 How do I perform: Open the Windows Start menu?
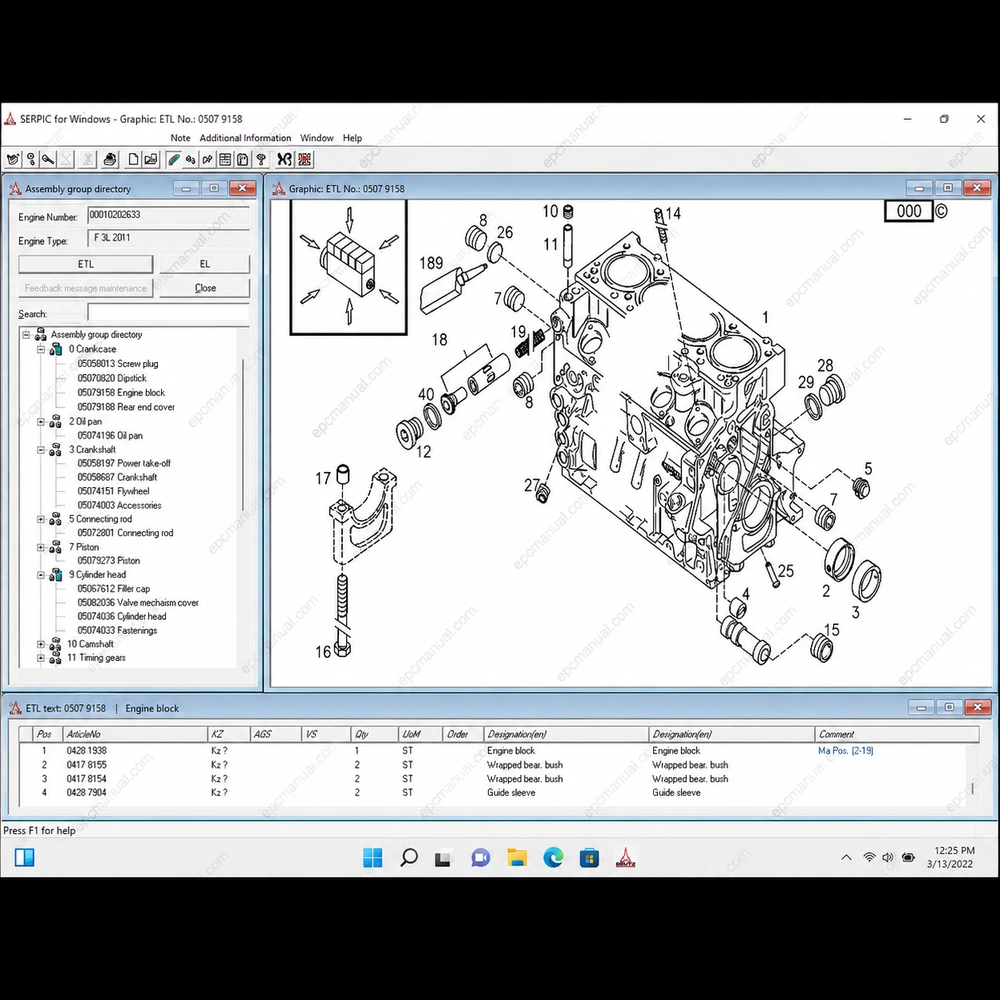click(x=372, y=858)
